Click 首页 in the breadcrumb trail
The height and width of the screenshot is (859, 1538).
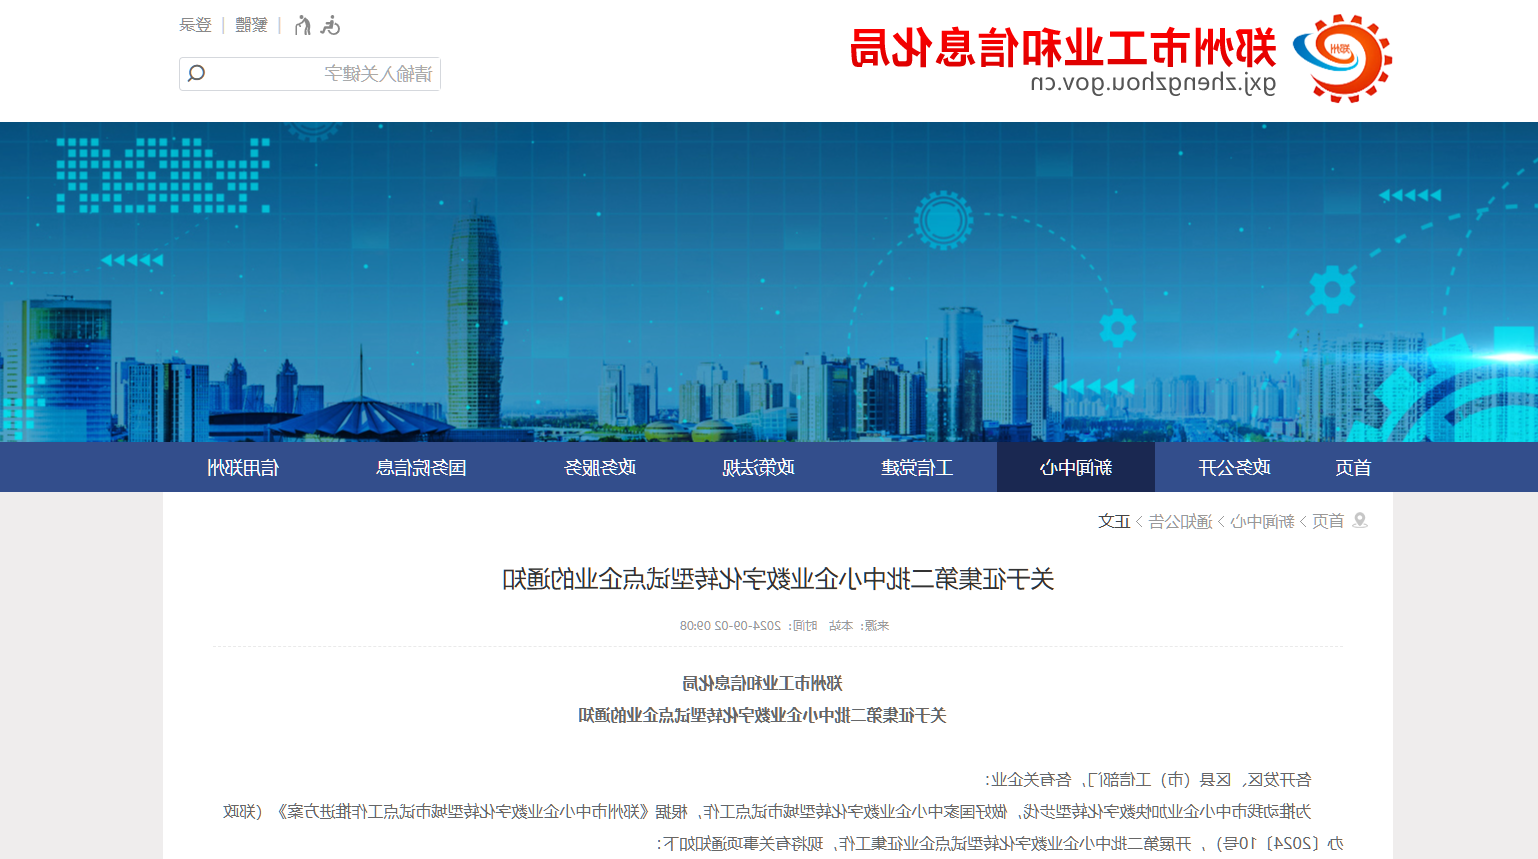pyautogui.click(x=1328, y=521)
